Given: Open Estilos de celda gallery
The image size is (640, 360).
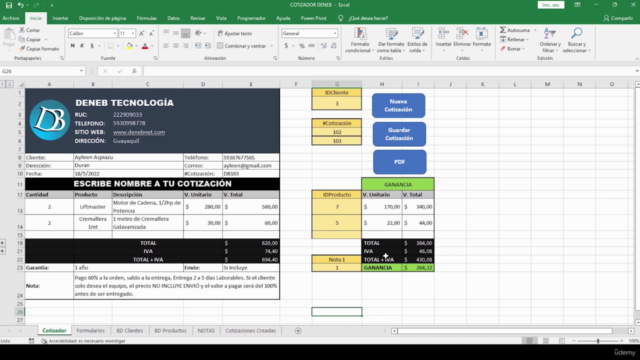Looking at the screenshot, I should click(x=417, y=40).
